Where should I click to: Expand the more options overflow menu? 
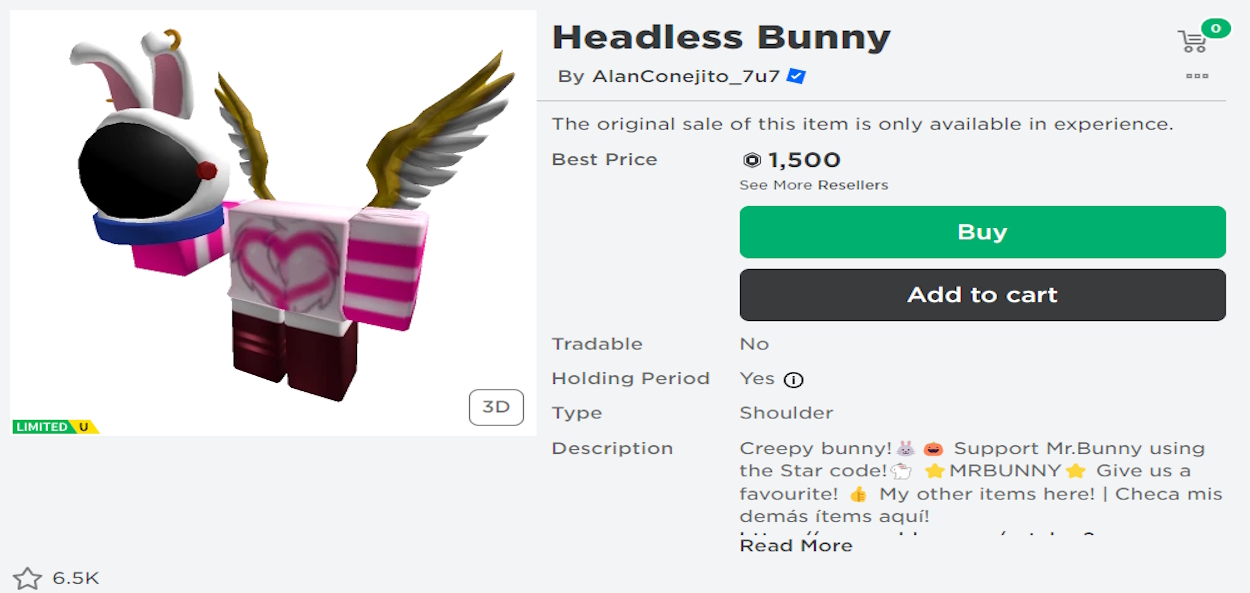[1197, 75]
